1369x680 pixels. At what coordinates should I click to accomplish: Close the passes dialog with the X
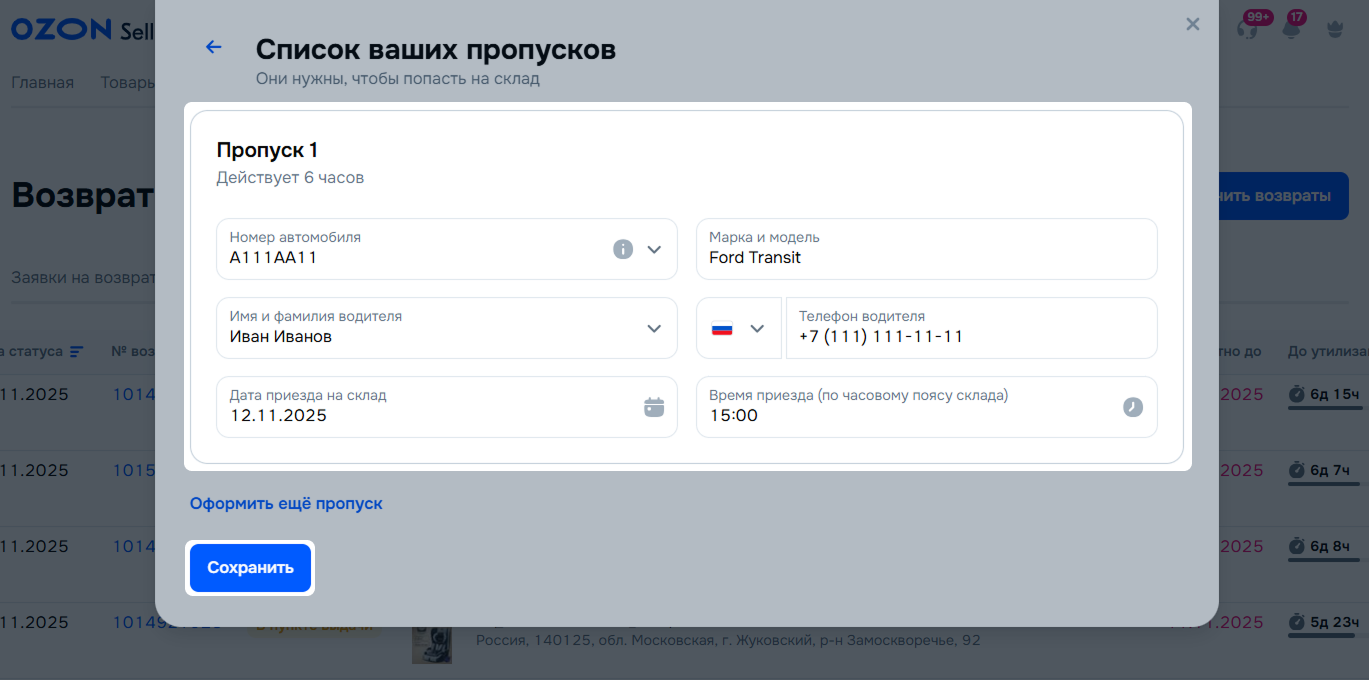pos(1192,24)
